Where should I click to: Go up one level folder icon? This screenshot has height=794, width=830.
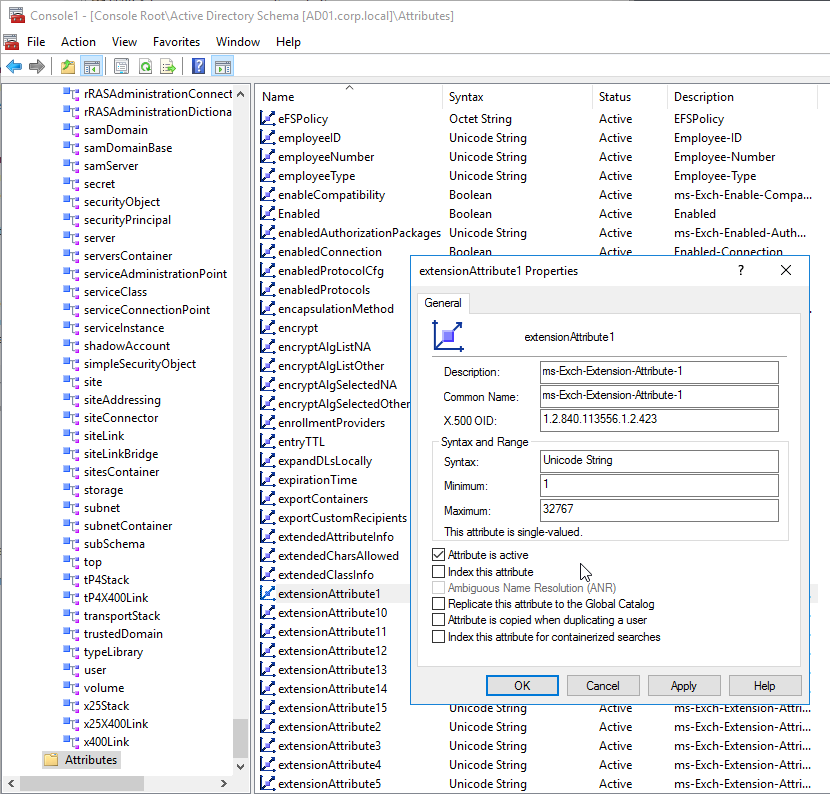pos(68,67)
